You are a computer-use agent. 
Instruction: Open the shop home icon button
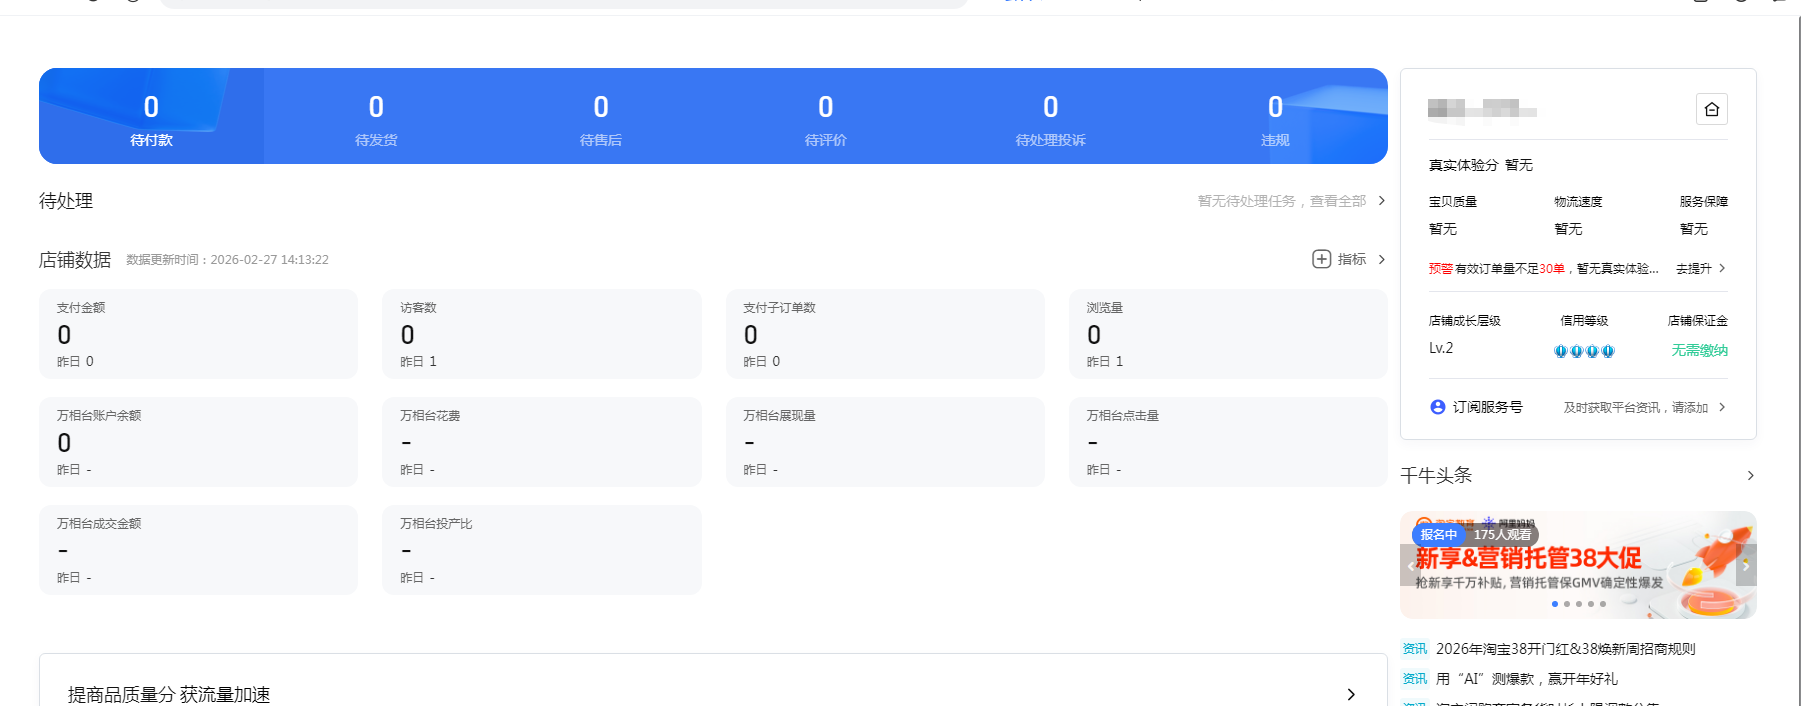click(x=1711, y=109)
